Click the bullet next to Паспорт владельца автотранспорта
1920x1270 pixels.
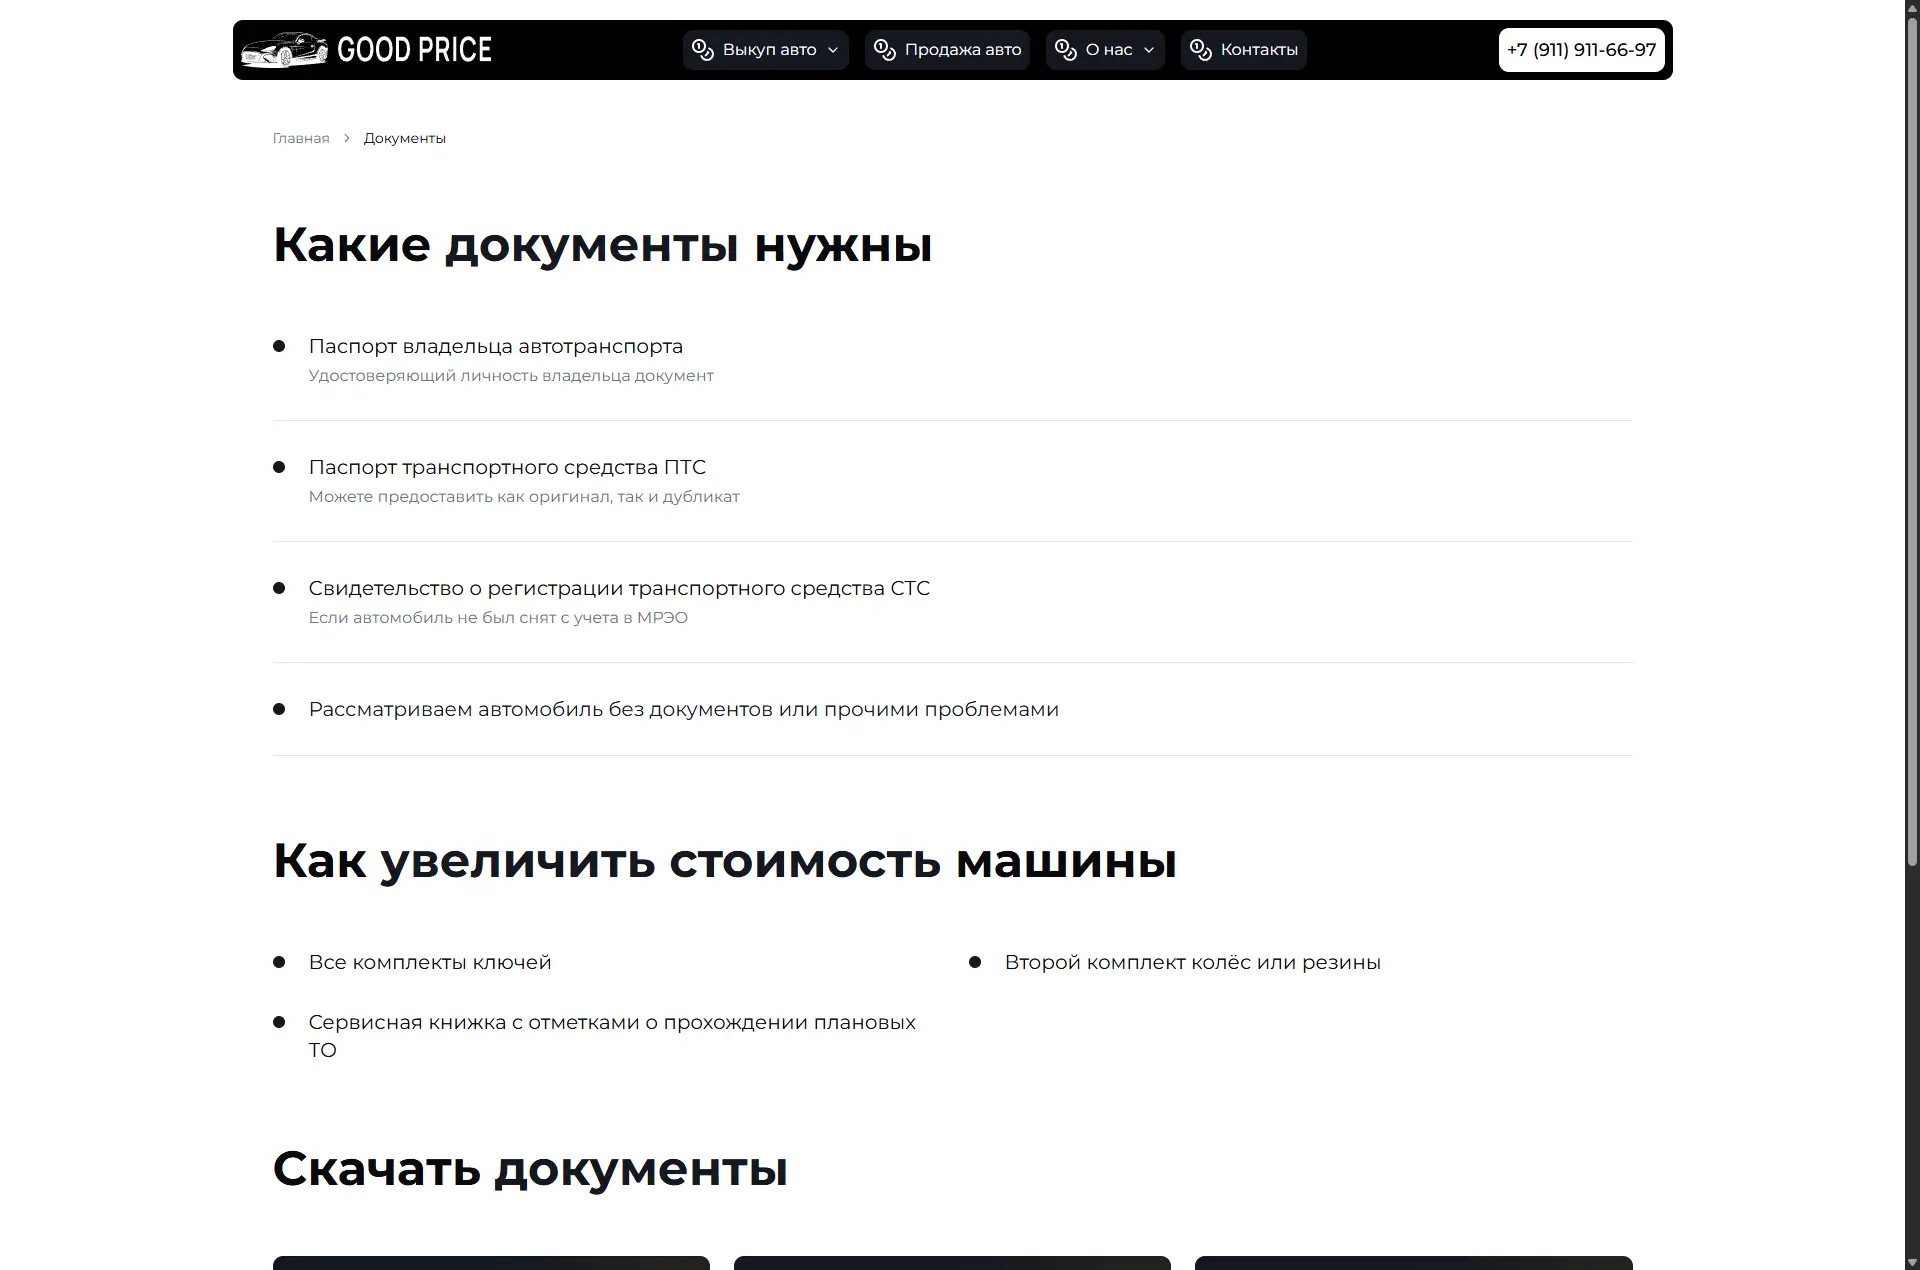279,346
